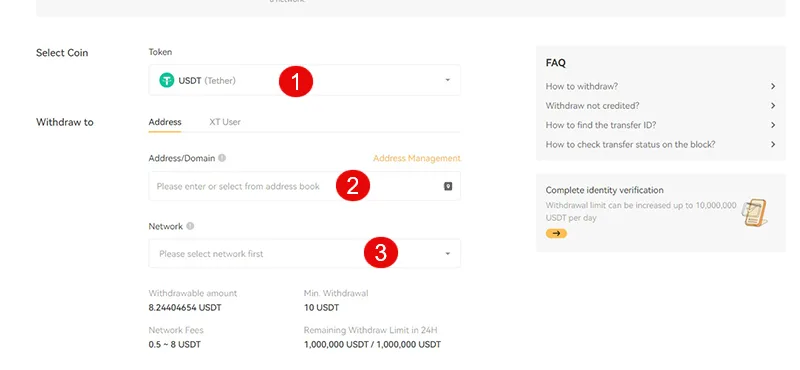Click the yellow arrow under identity verification
This screenshot has width=800, height=370.
[556, 233]
